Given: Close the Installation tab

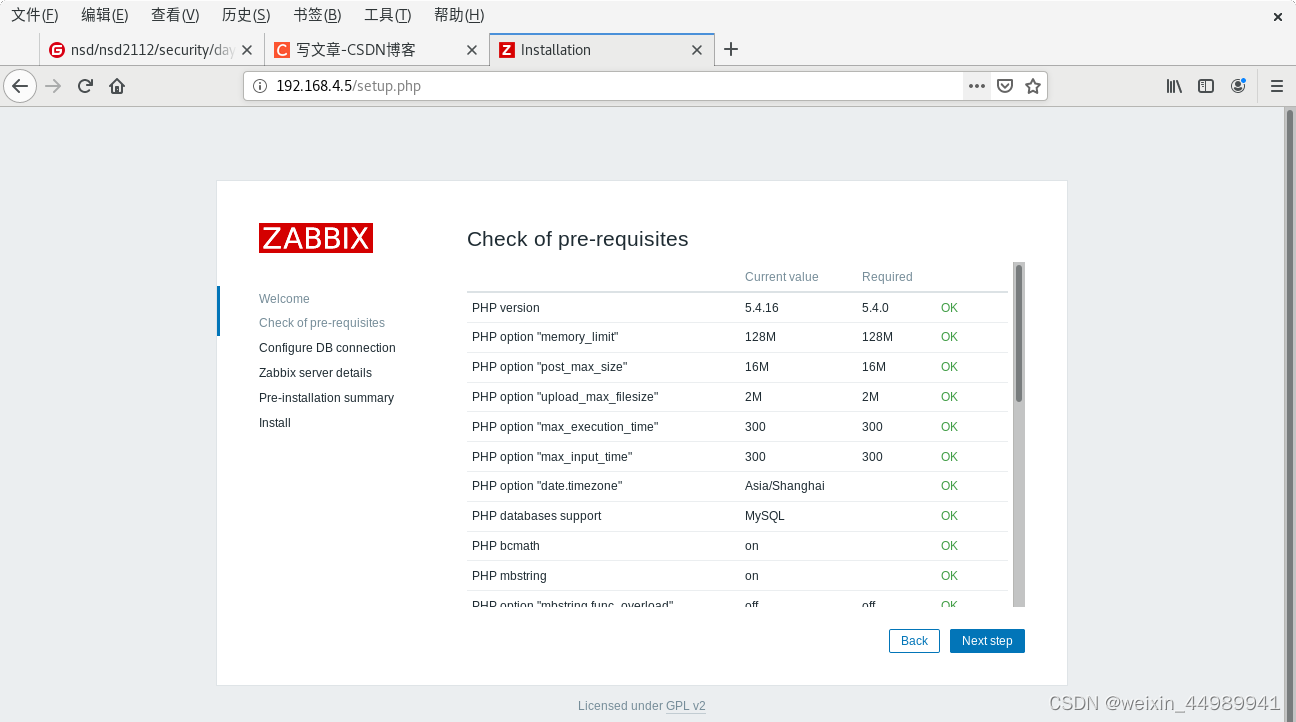Looking at the screenshot, I should coord(697,50).
